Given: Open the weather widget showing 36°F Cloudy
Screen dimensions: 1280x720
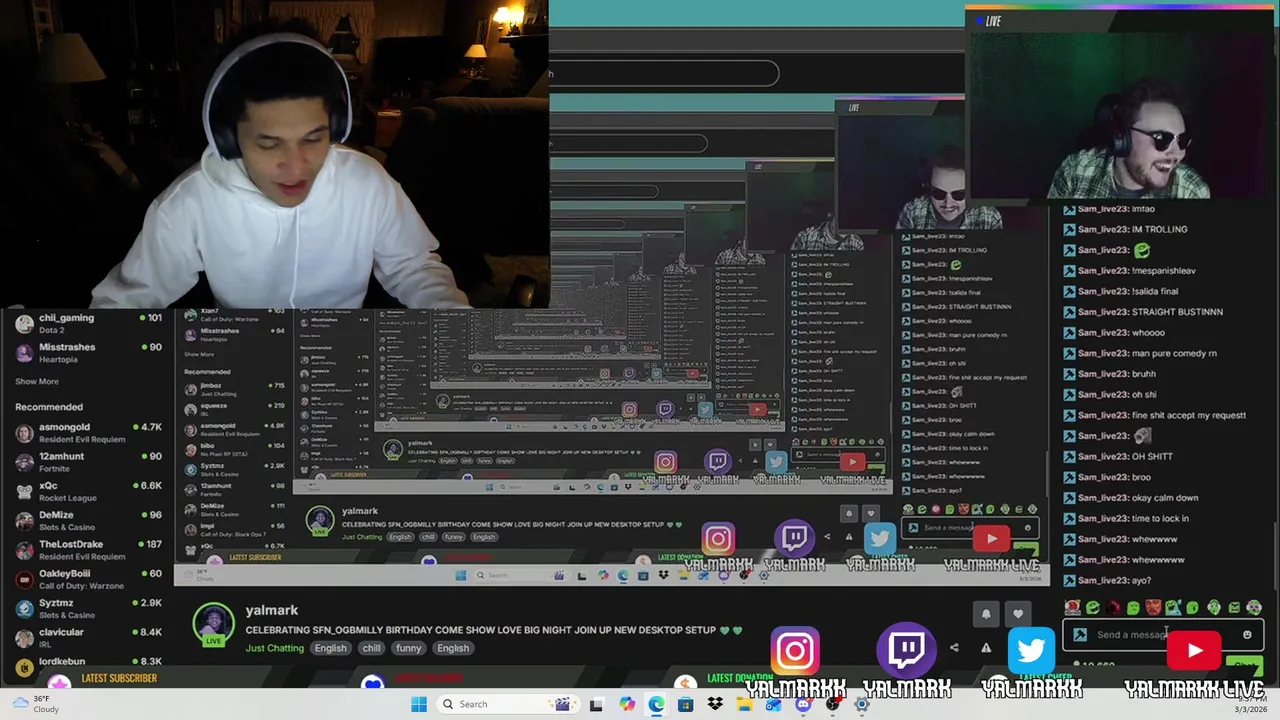Looking at the screenshot, I should click(37, 704).
